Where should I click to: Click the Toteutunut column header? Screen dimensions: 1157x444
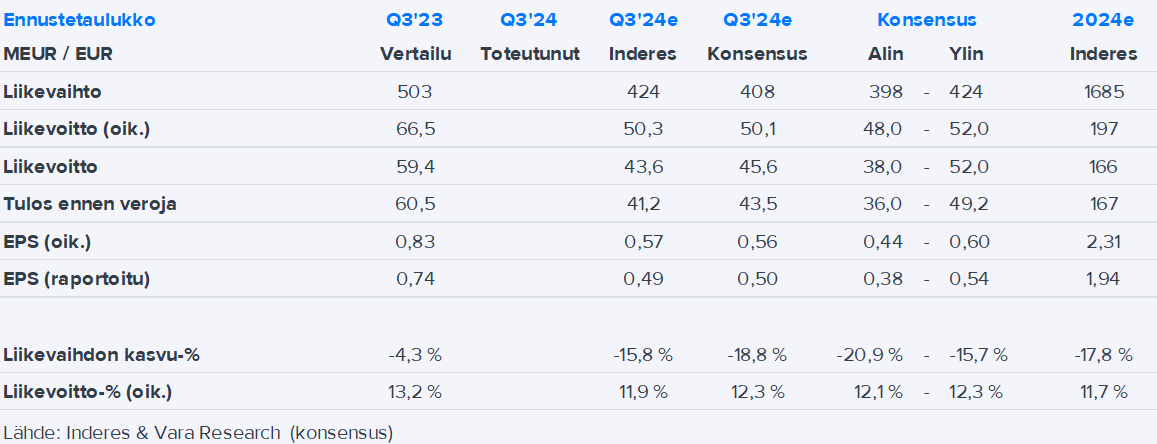point(529,54)
